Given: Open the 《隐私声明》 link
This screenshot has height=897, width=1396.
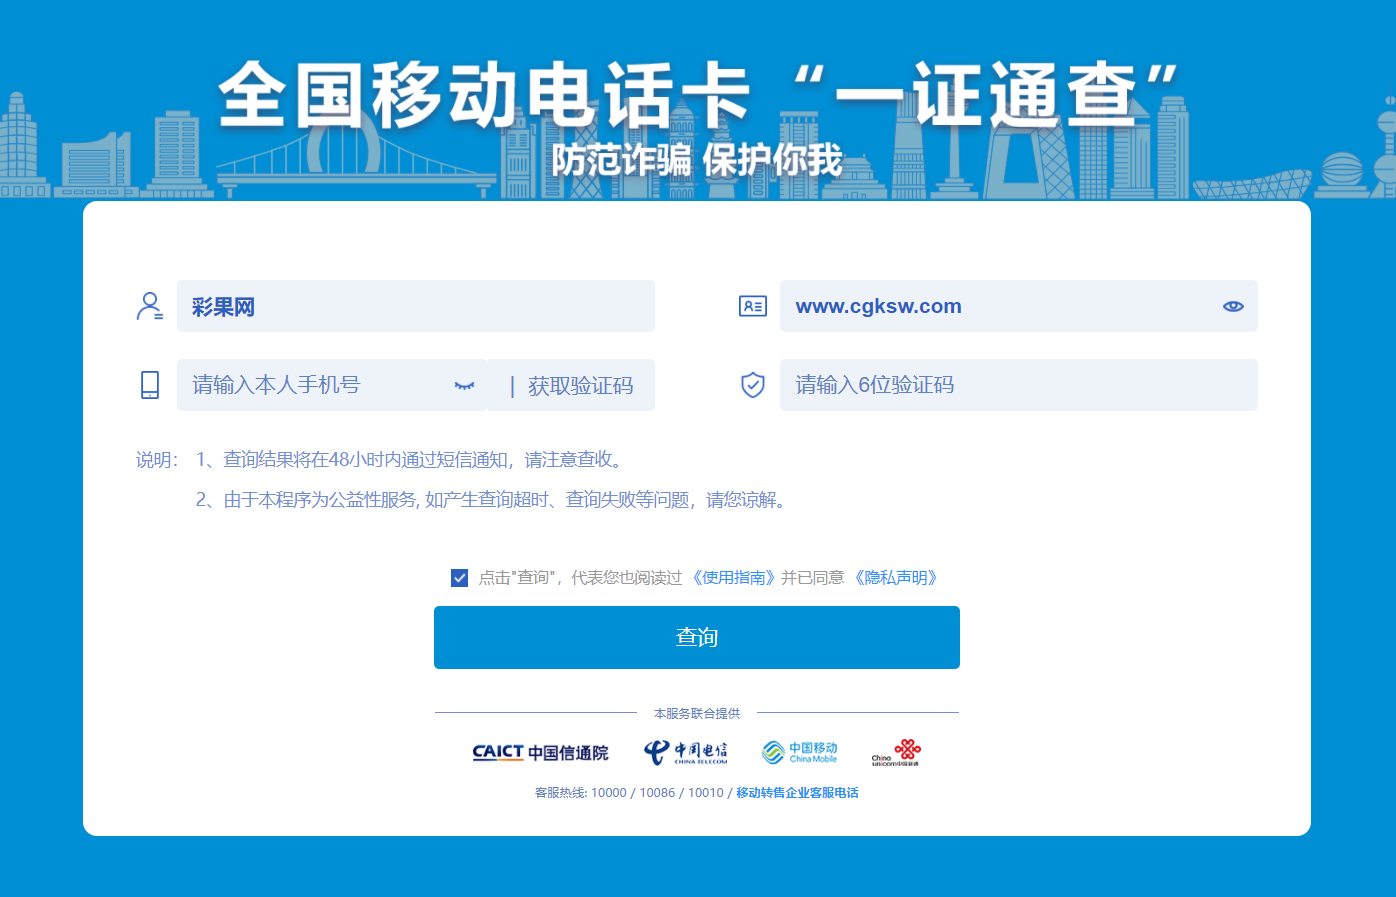Looking at the screenshot, I should (x=896, y=578).
